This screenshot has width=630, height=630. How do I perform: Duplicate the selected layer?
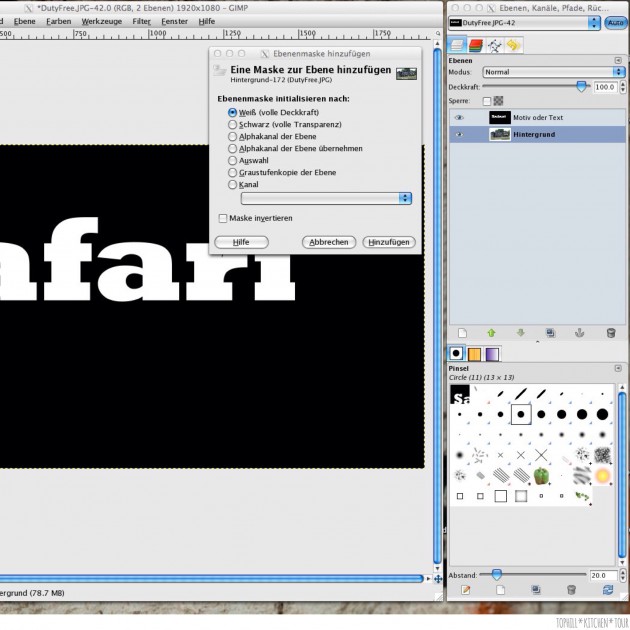(550, 333)
